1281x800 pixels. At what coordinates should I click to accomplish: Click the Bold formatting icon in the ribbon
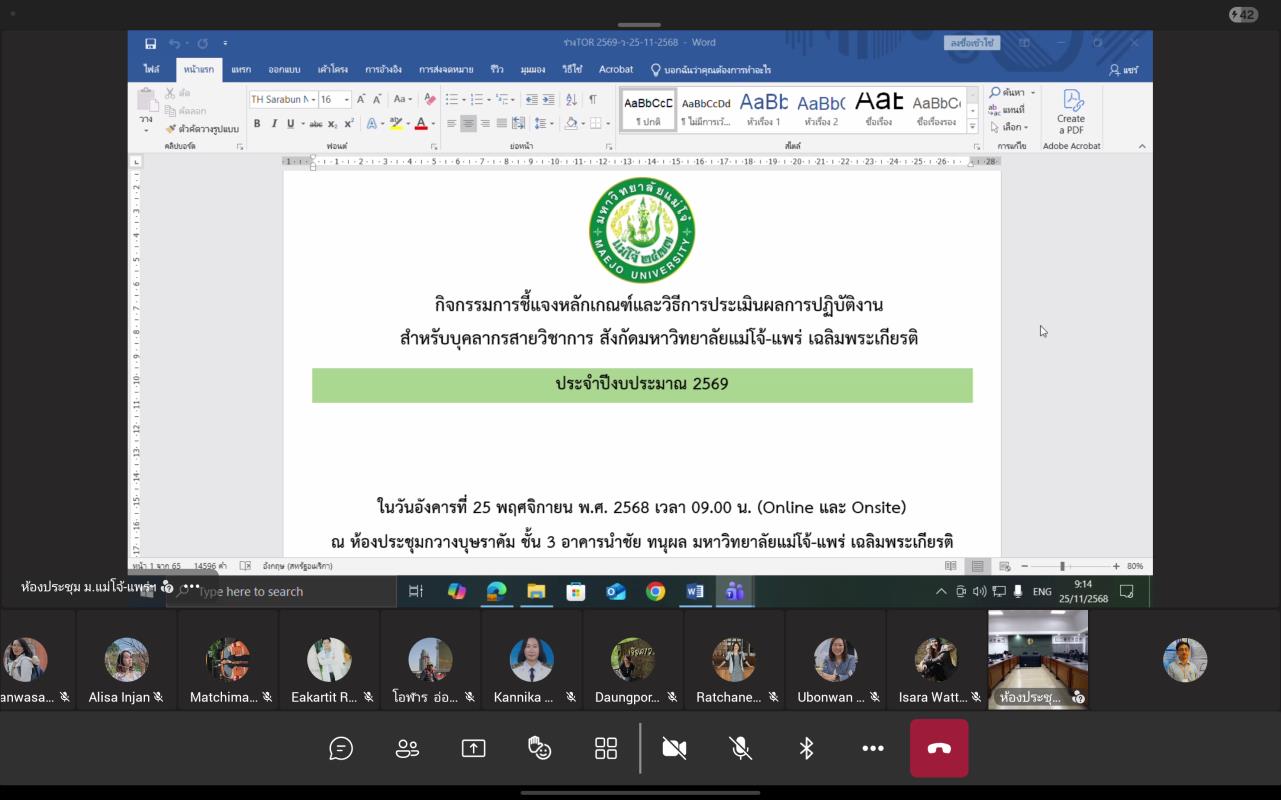tap(257, 124)
